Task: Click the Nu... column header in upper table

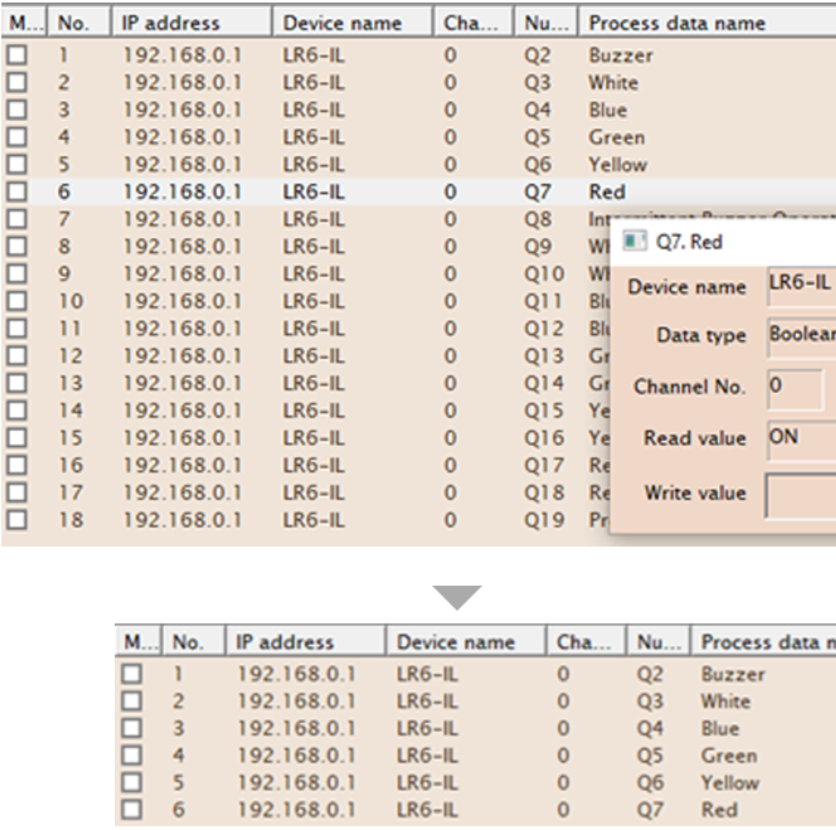Action: click(546, 23)
